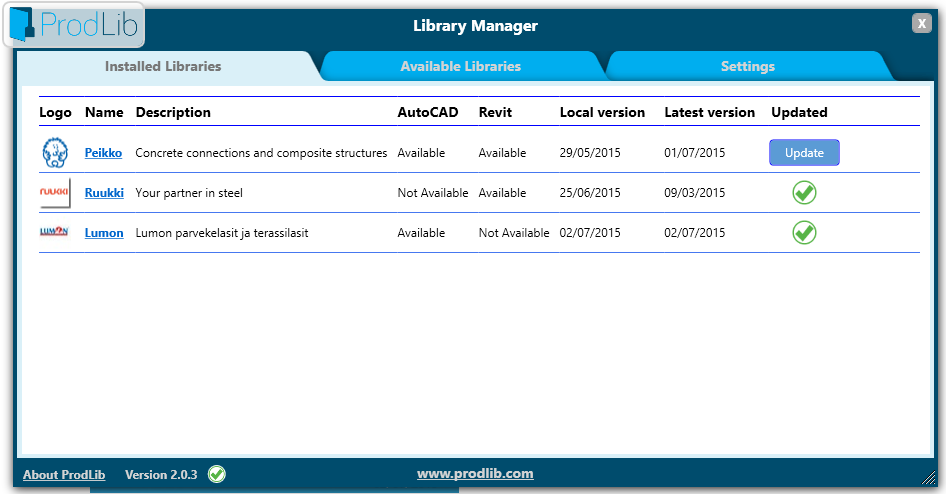
Task: Click Peikko's local version date 29/05/2015
Action: (590, 153)
